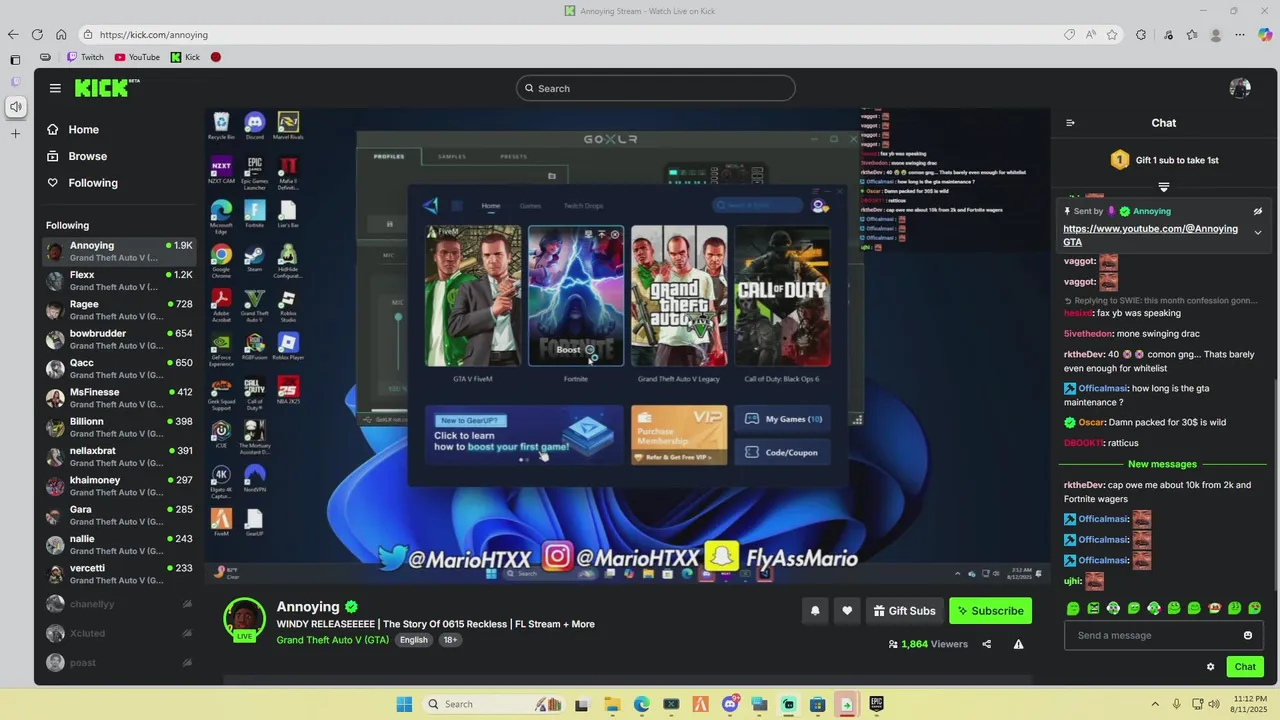Select the angry green emote second in the row
This screenshot has width=1280, height=720.
tap(1093, 608)
